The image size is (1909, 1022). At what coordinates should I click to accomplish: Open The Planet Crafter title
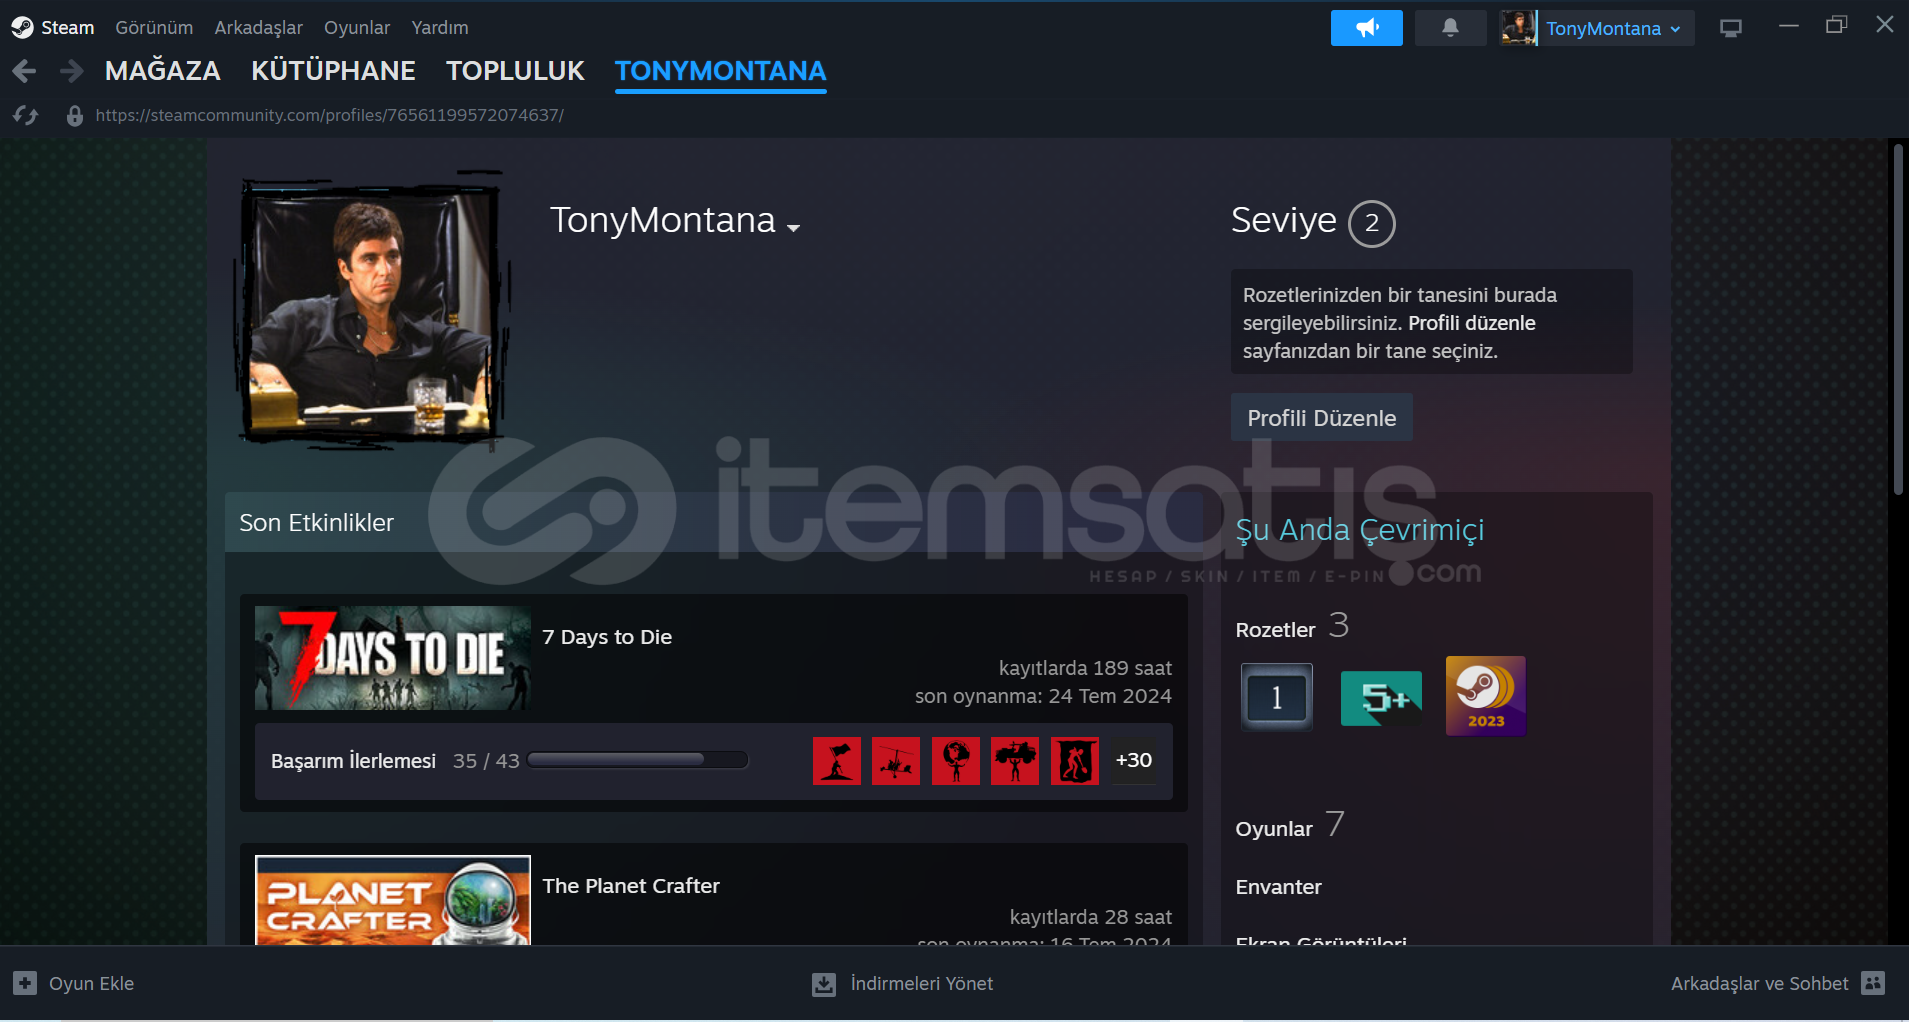[x=631, y=886]
